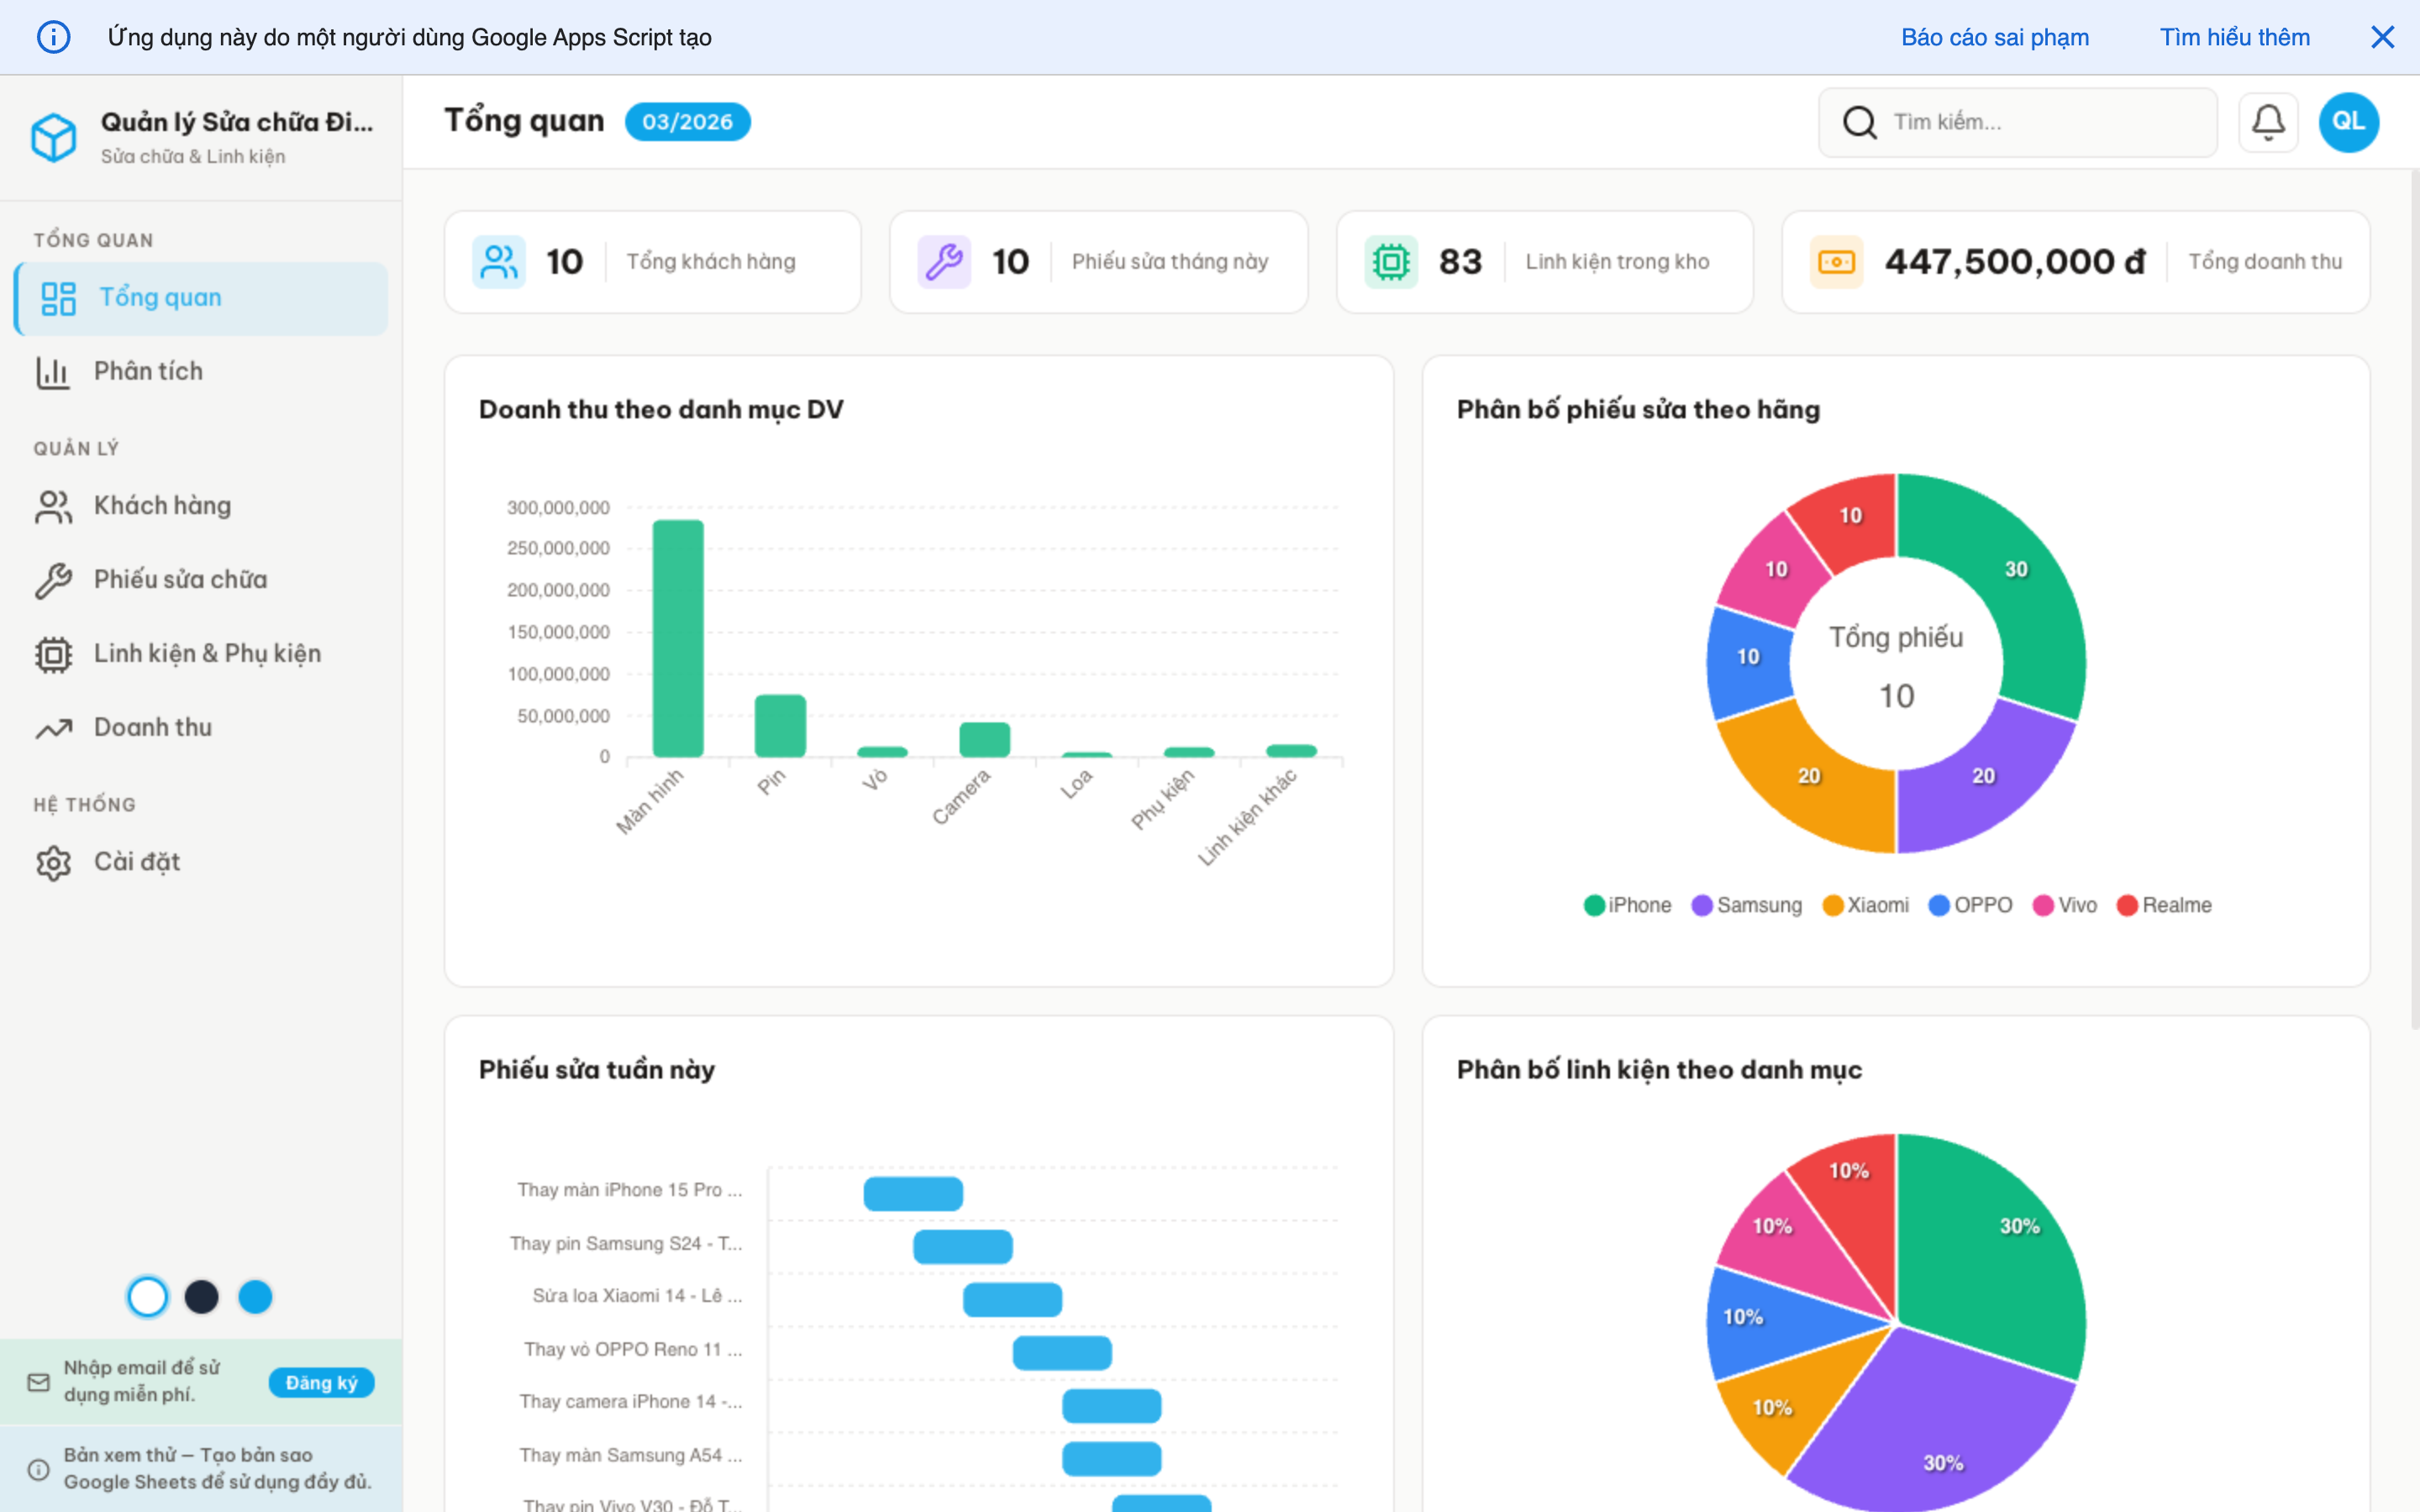The width and height of the screenshot is (2420, 1512).
Task: Click the Doanh thu trend icon
Action: [53, 728]
